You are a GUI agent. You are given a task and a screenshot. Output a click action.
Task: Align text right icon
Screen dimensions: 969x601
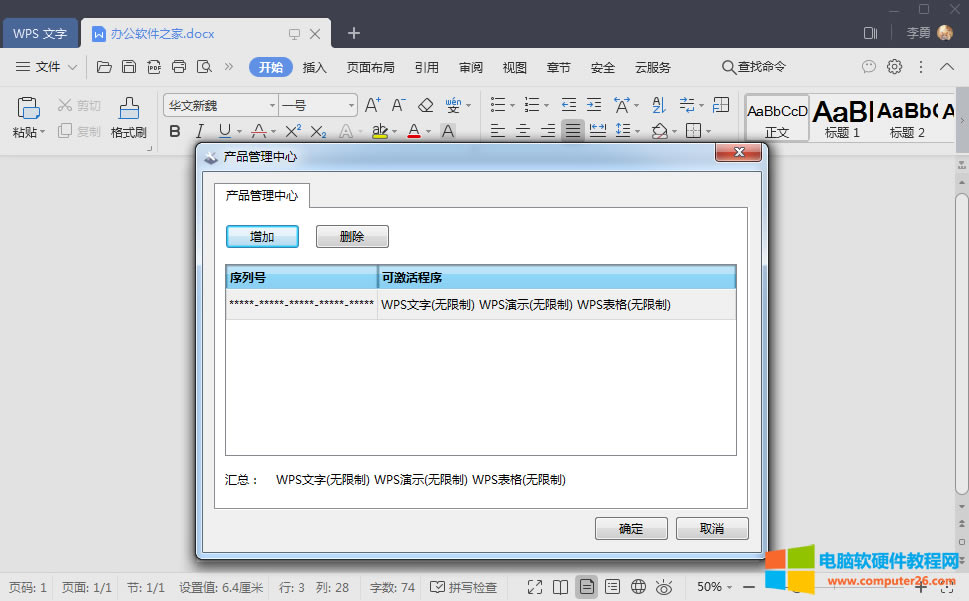pyautogui.click(x=548, y=131)
